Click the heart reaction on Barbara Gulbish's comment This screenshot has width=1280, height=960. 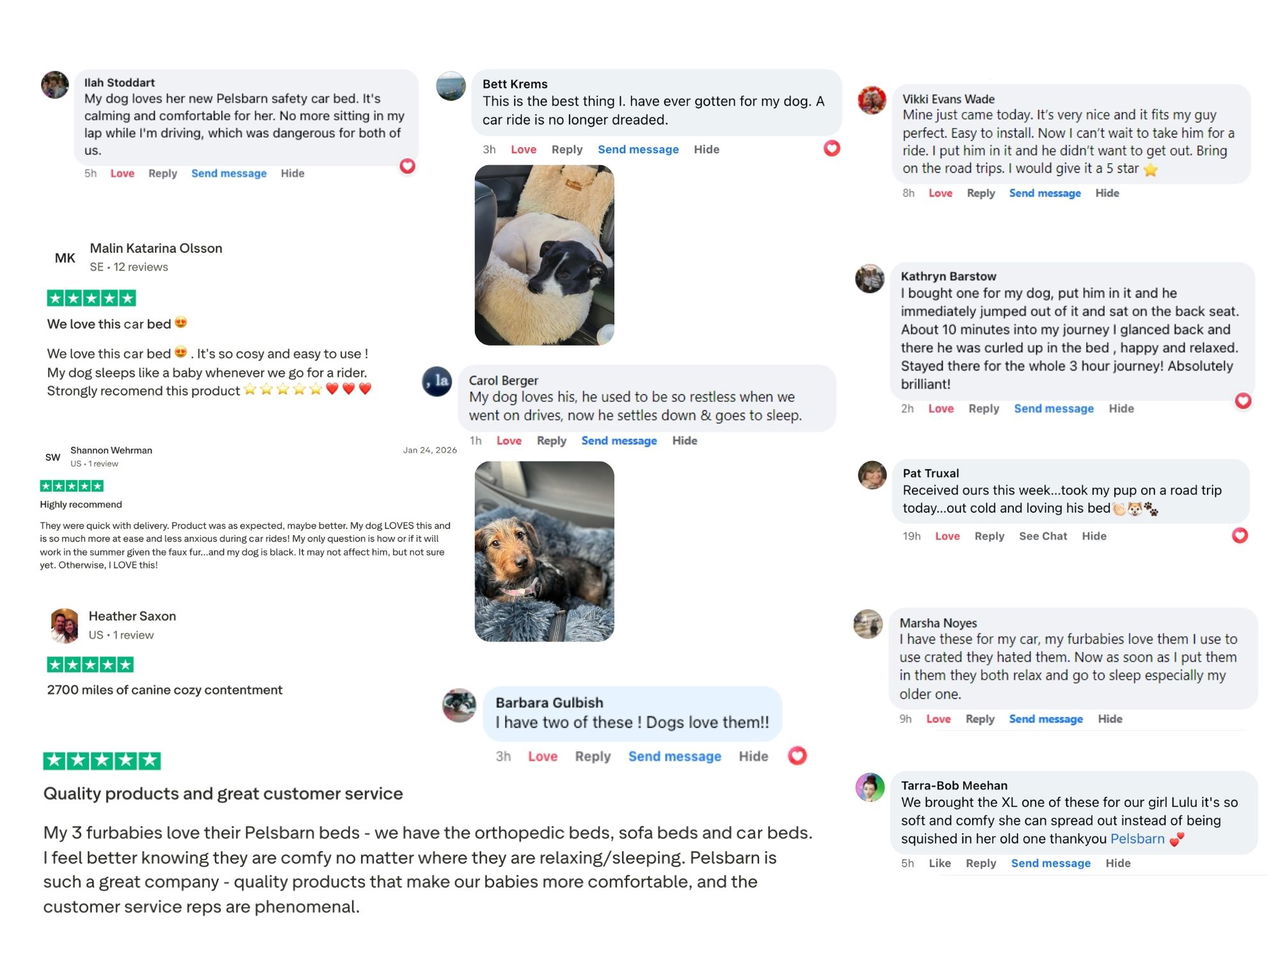(x=797, y=756)
